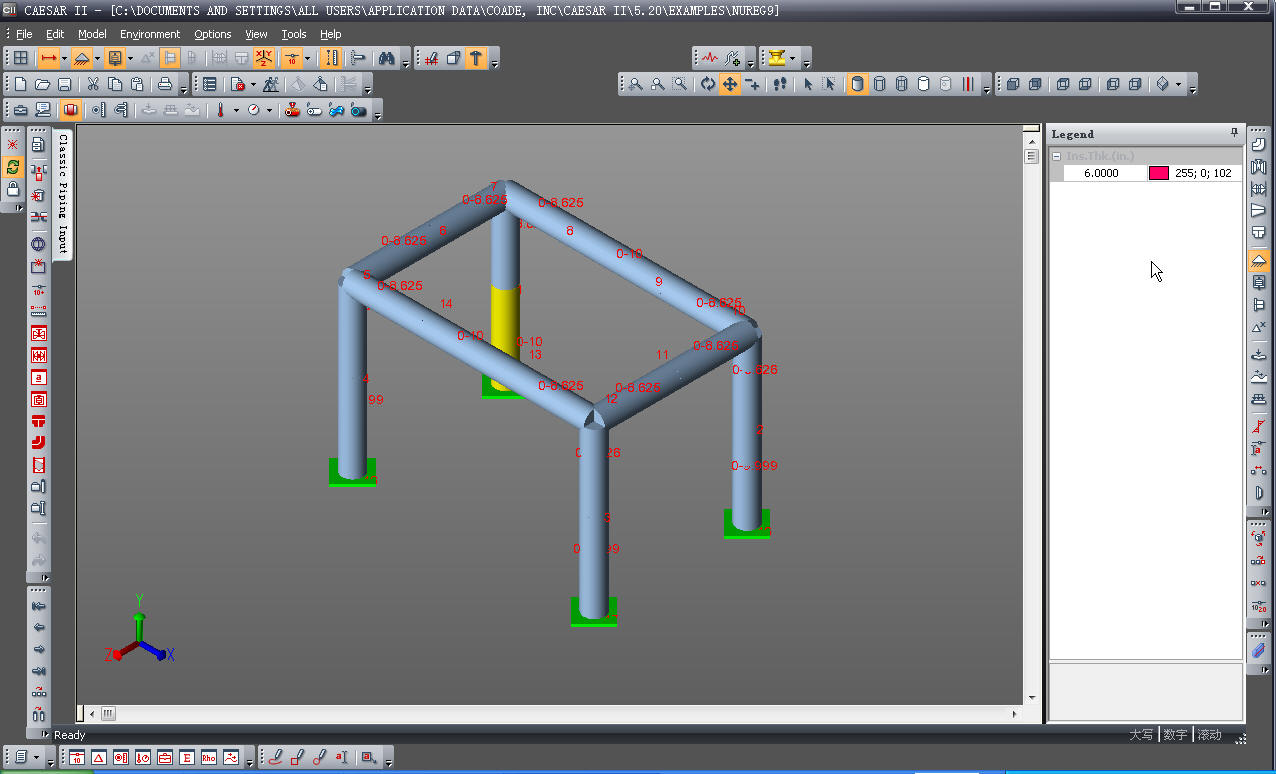Toggle the highlighted ruler display icon
Screen dimensions: 1276x774
pos(331,58)
